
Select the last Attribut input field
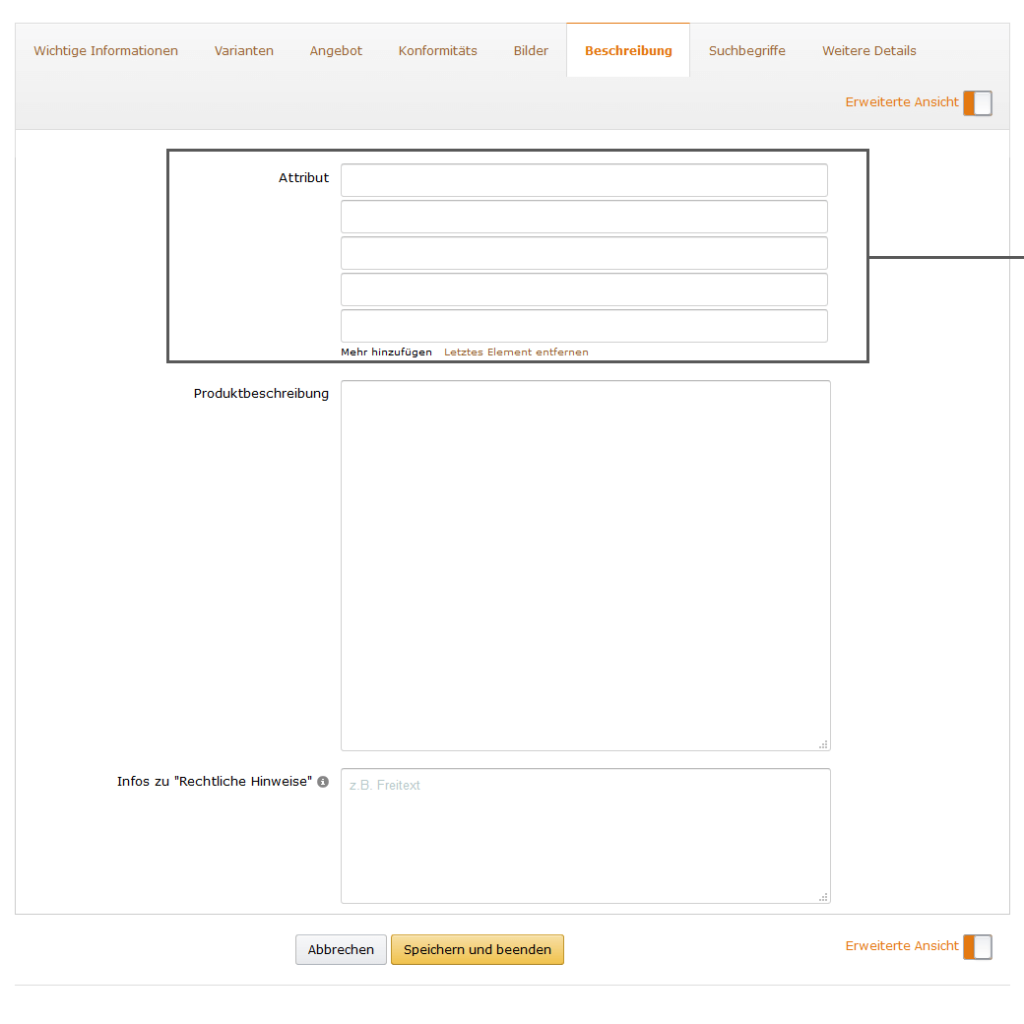coord(584,326)
